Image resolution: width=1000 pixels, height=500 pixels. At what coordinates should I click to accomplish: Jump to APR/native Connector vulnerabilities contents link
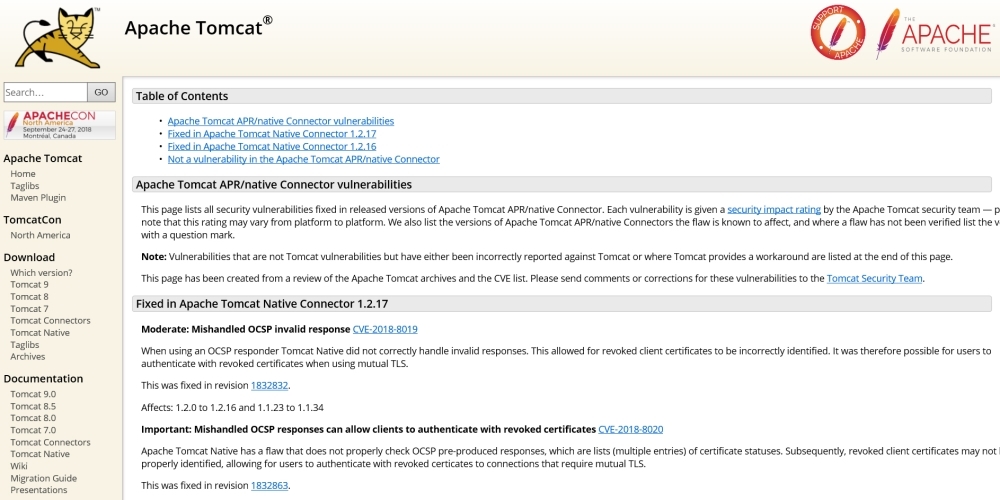[281, 121]
